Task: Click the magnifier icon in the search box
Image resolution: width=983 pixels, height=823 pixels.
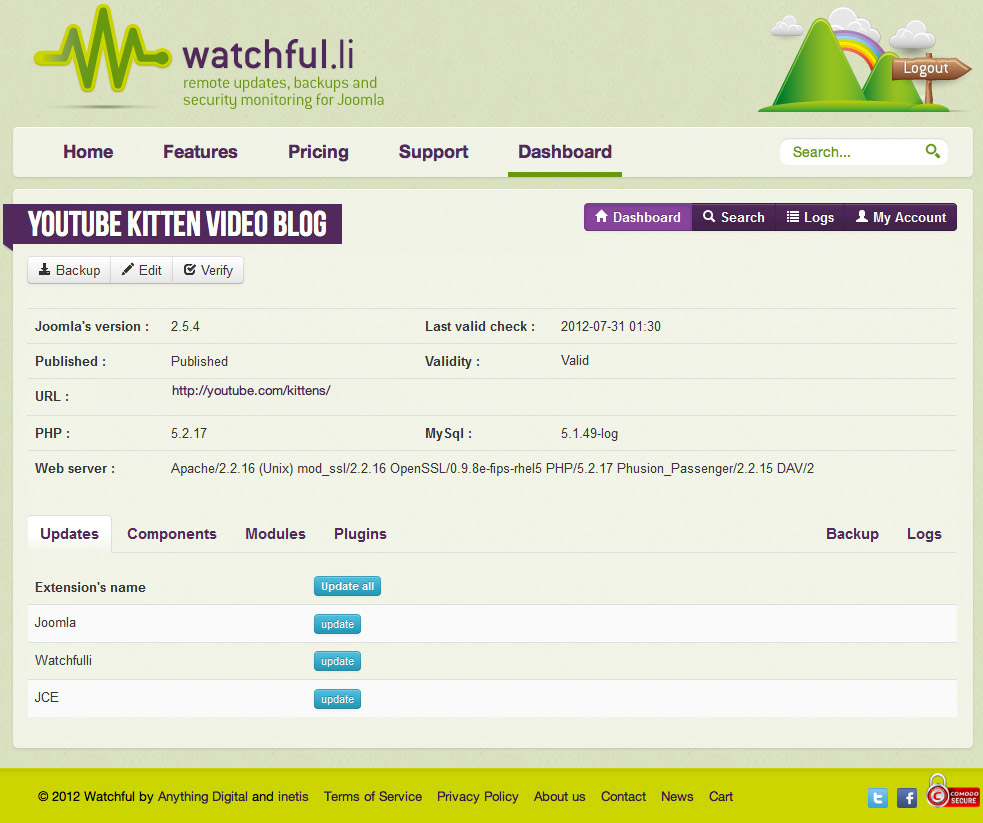Action: [x=932, y=151]
